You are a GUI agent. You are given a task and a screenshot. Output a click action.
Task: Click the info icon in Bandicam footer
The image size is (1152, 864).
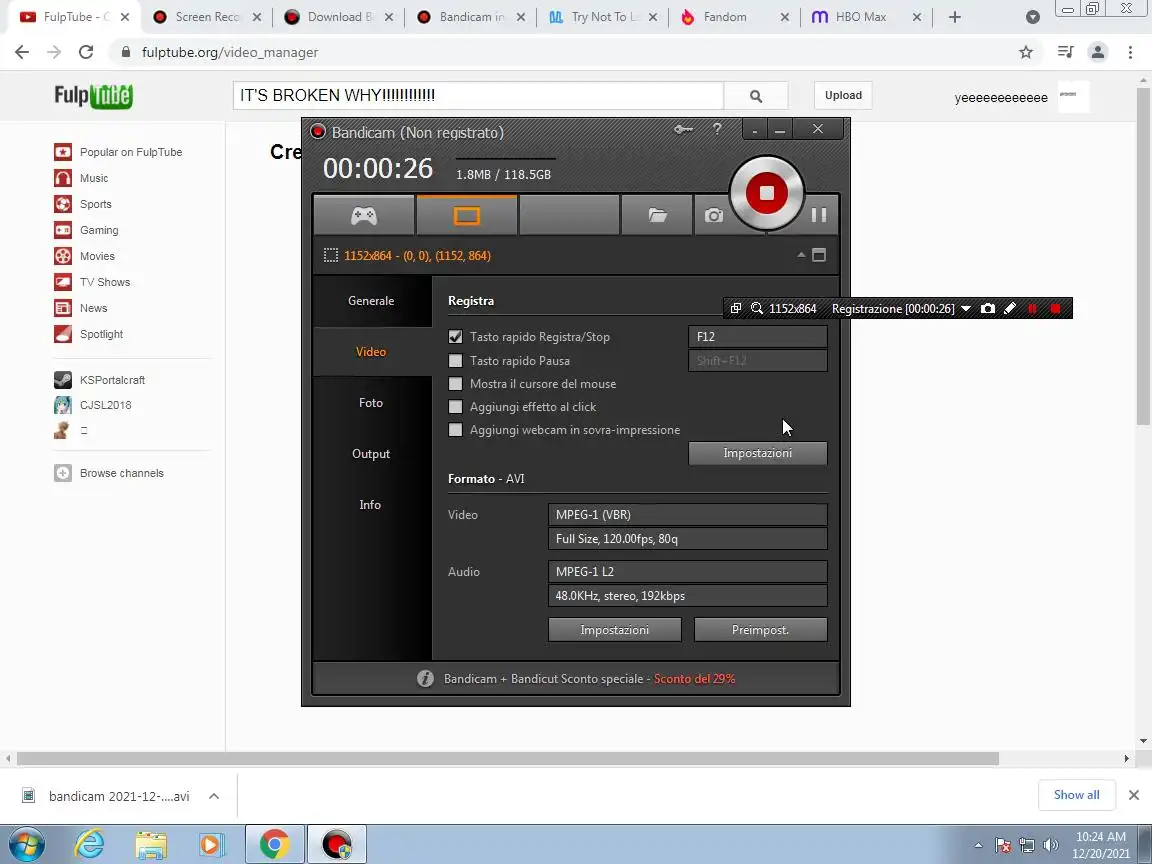pyautogui.click(x=425, y=679)
